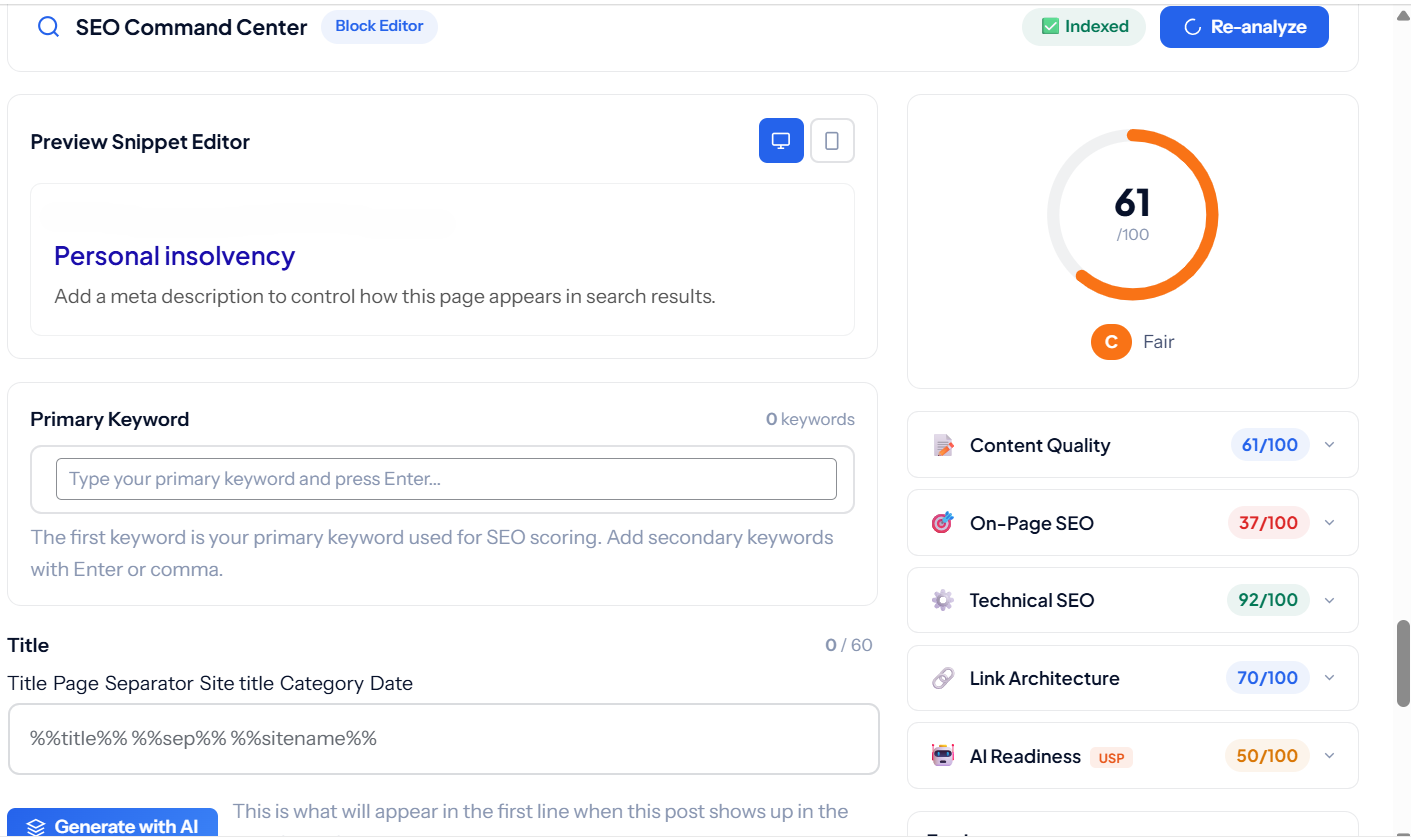Expand the Content Quality section
The image size is (1411, 837).
(1329, 445)
